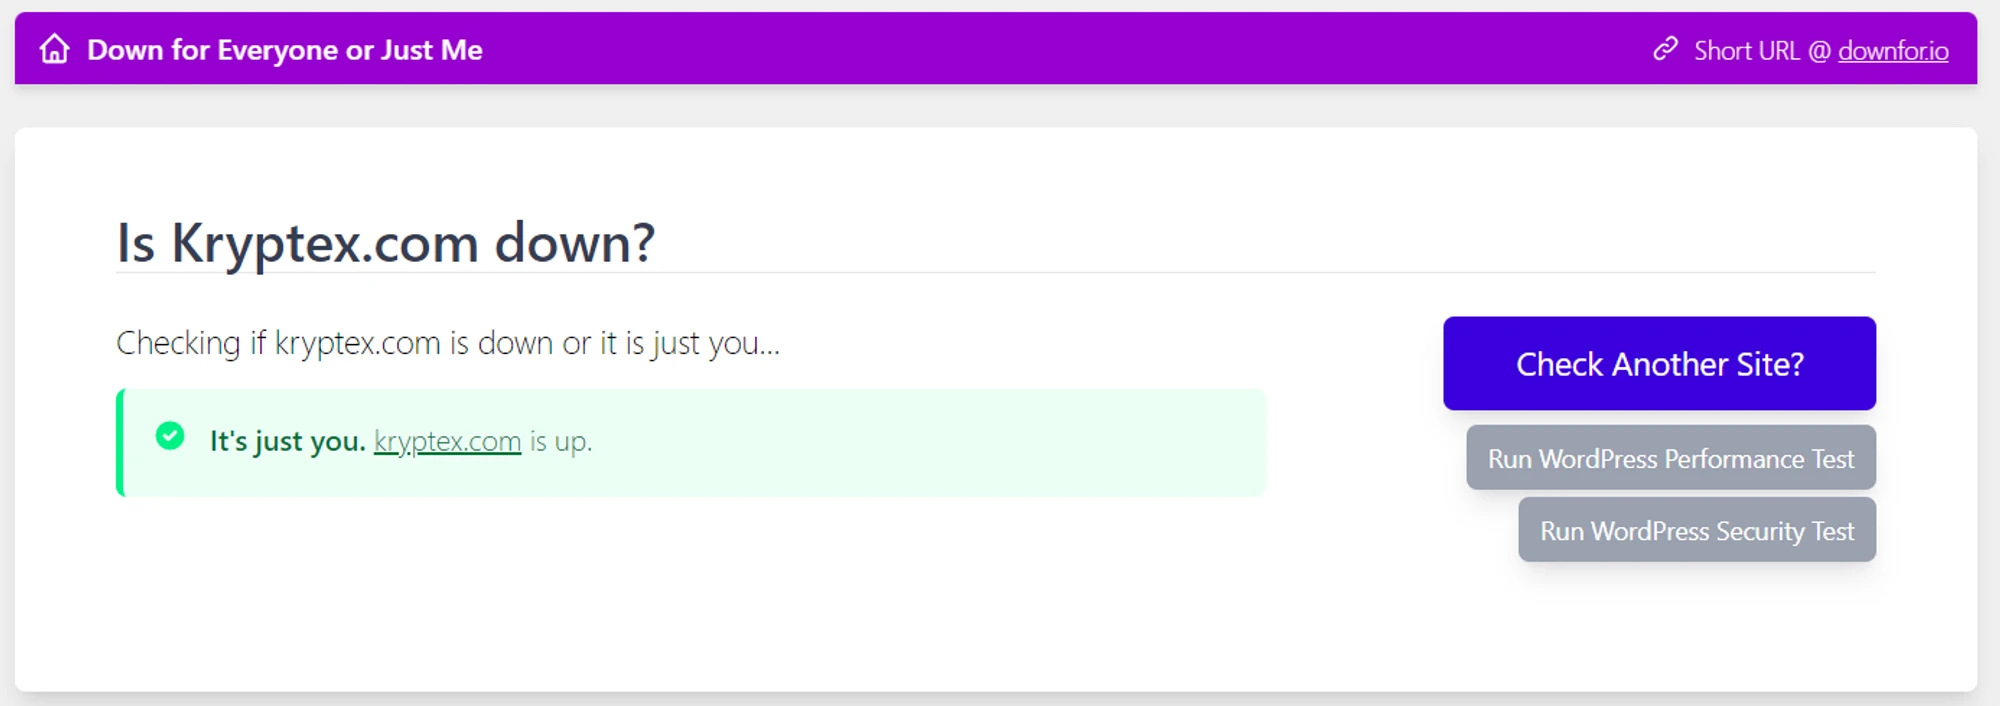Screen dimensions: 2000x706
Task: Click the chain link icon beside Short URL
Action: [1665, 49]
